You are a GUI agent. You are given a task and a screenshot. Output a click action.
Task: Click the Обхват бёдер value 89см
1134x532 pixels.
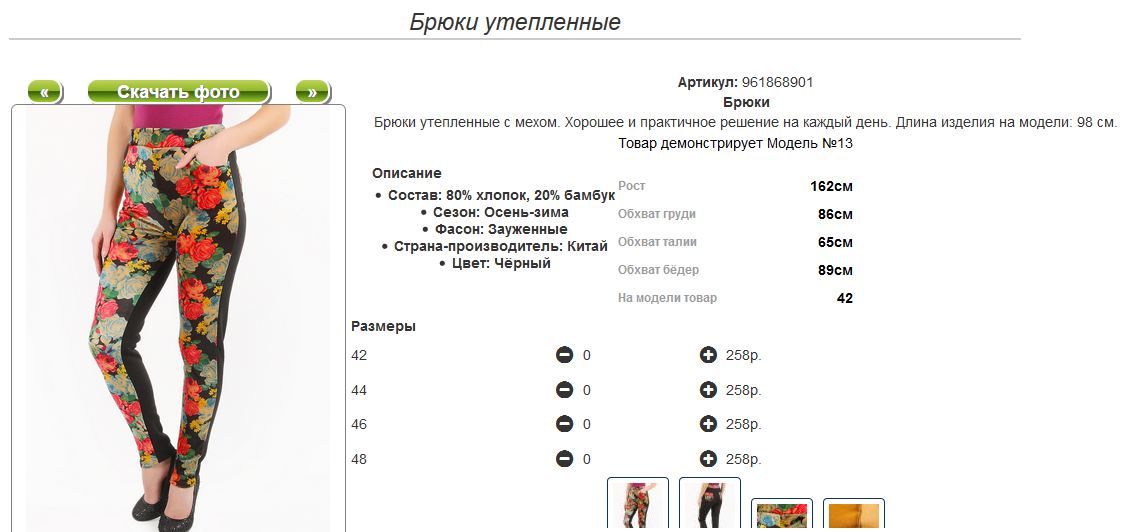click(x=835, y=270)
